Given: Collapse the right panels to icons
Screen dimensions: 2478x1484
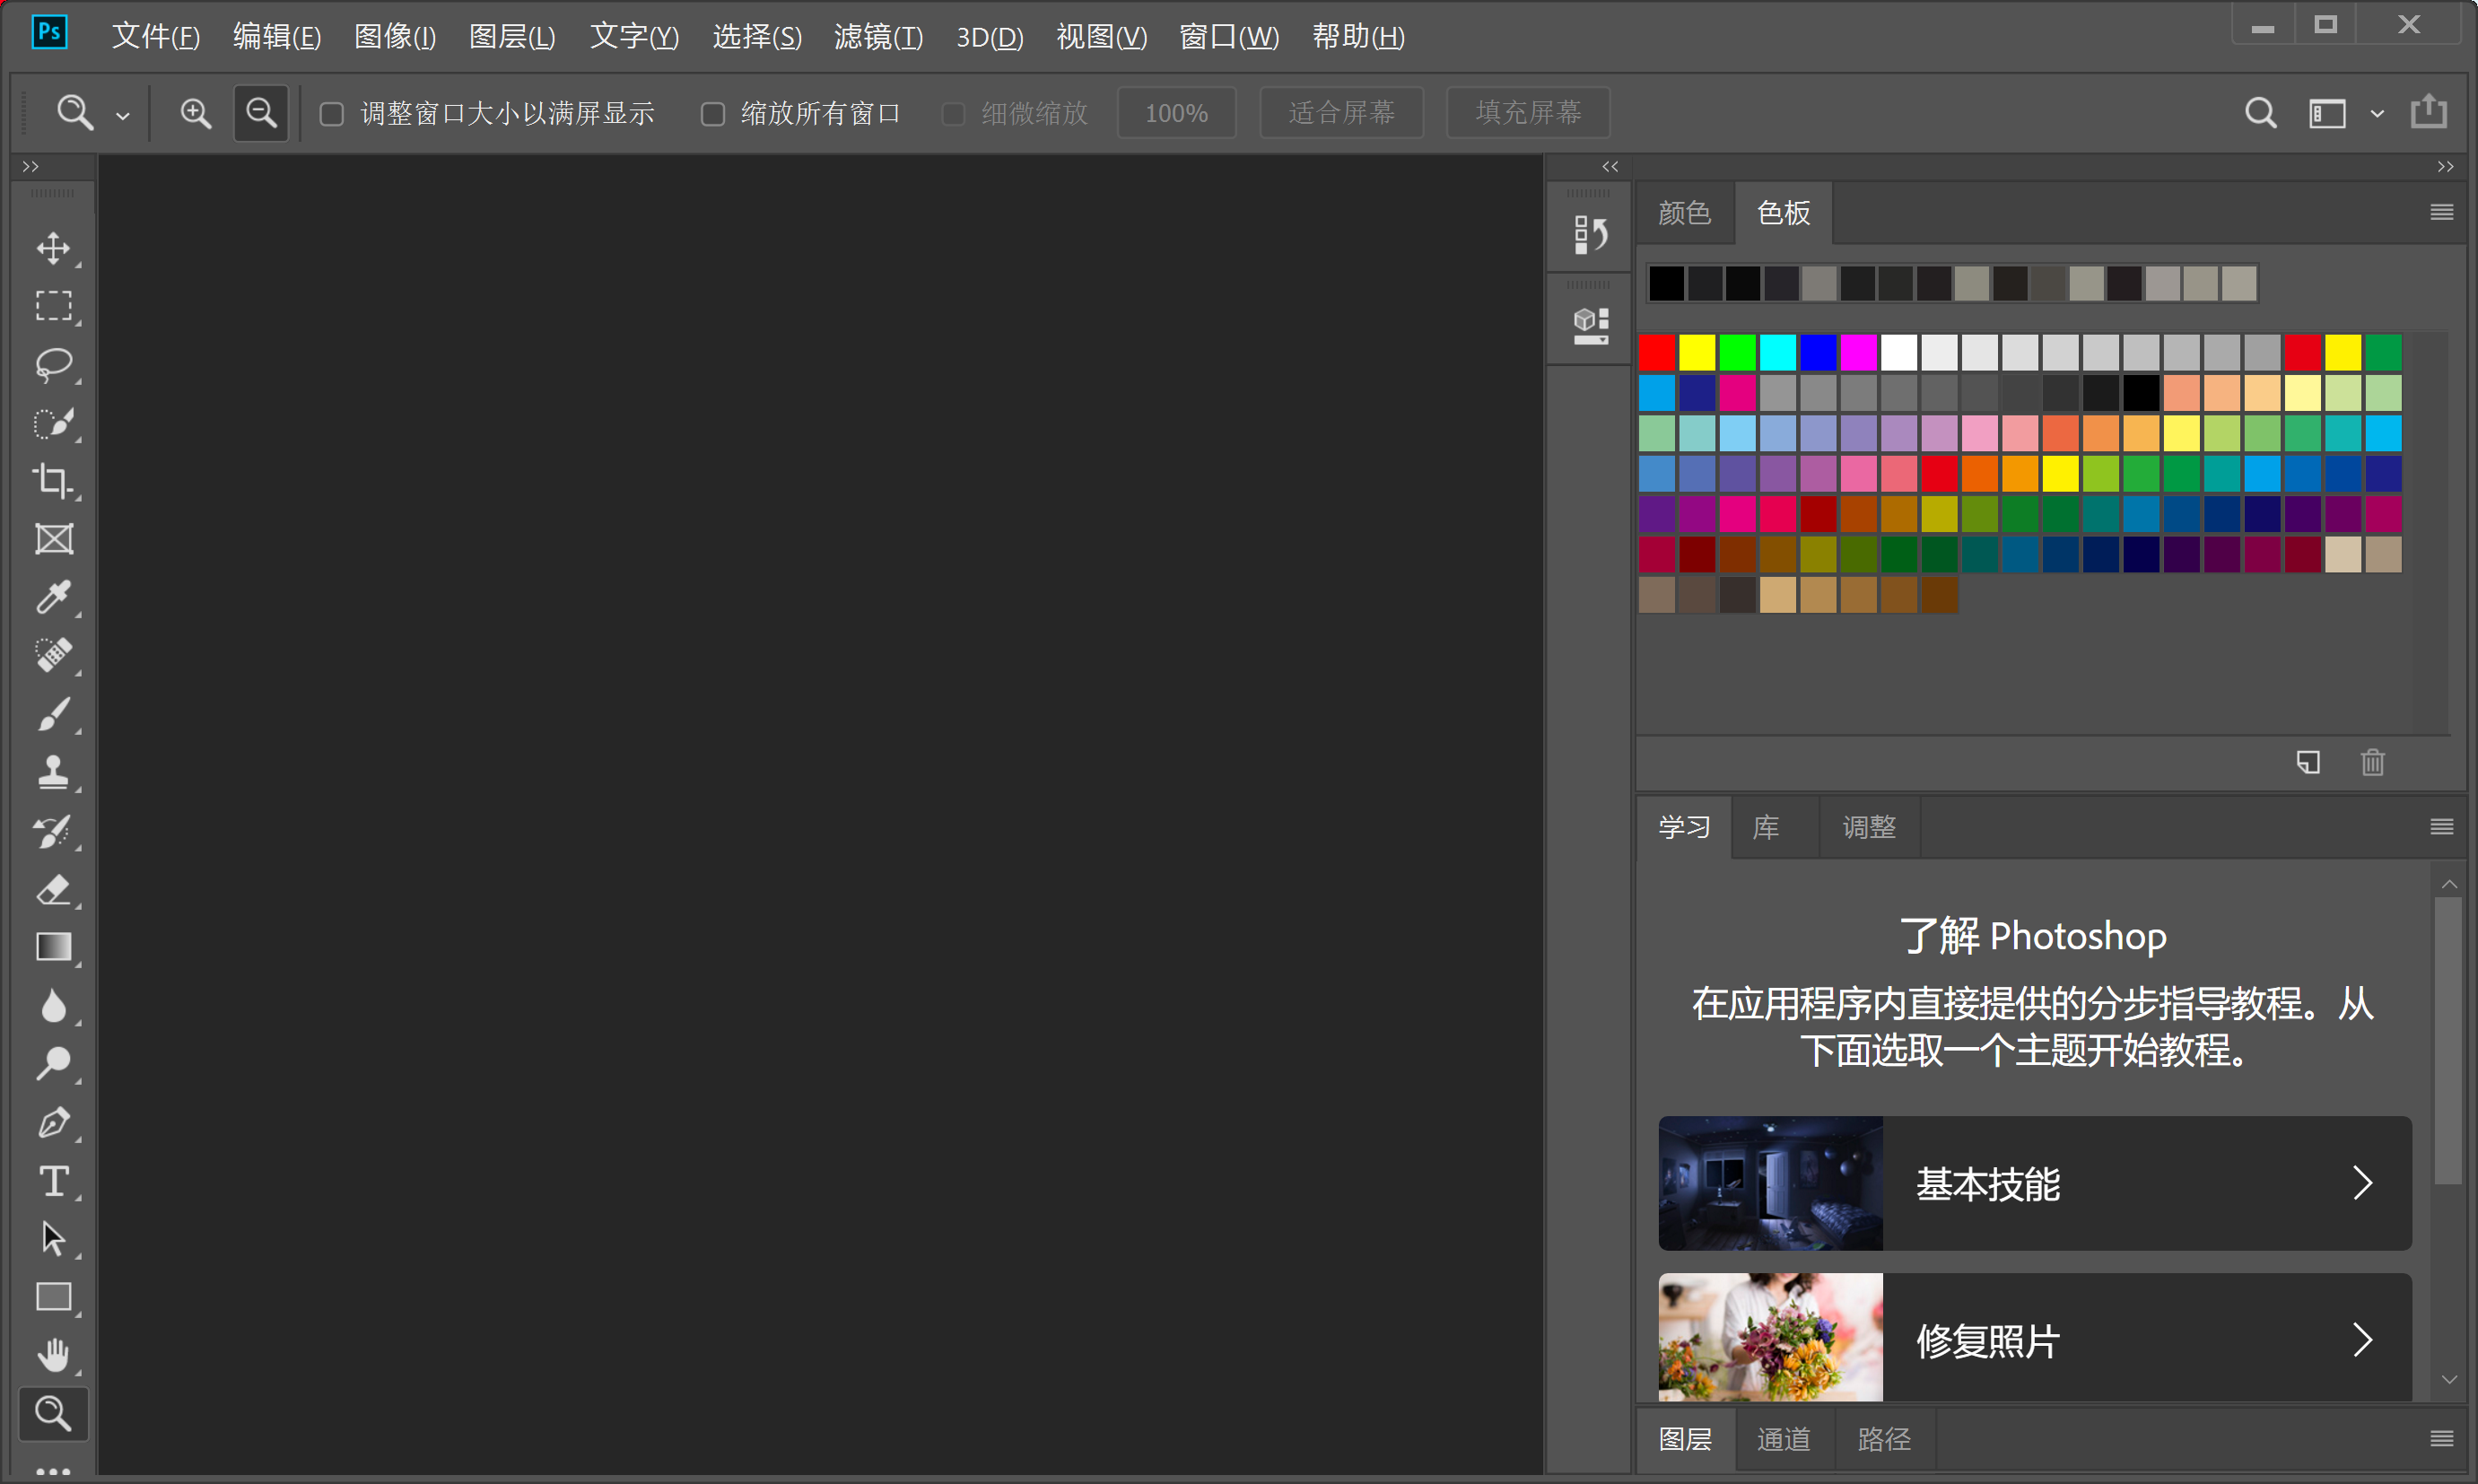Looking at the screenshot, I should pyautogui.click(x=2445, y=167).
